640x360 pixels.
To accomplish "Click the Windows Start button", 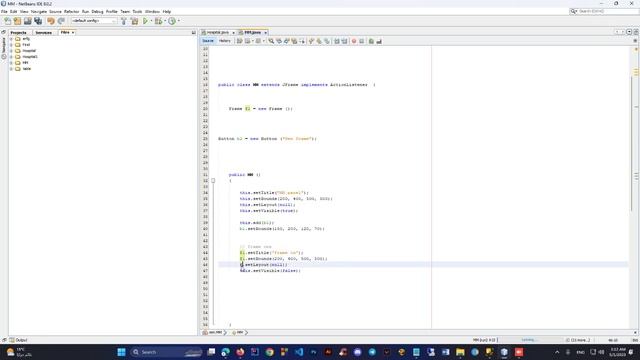I will pyautogui.click(x=121, y=352).
